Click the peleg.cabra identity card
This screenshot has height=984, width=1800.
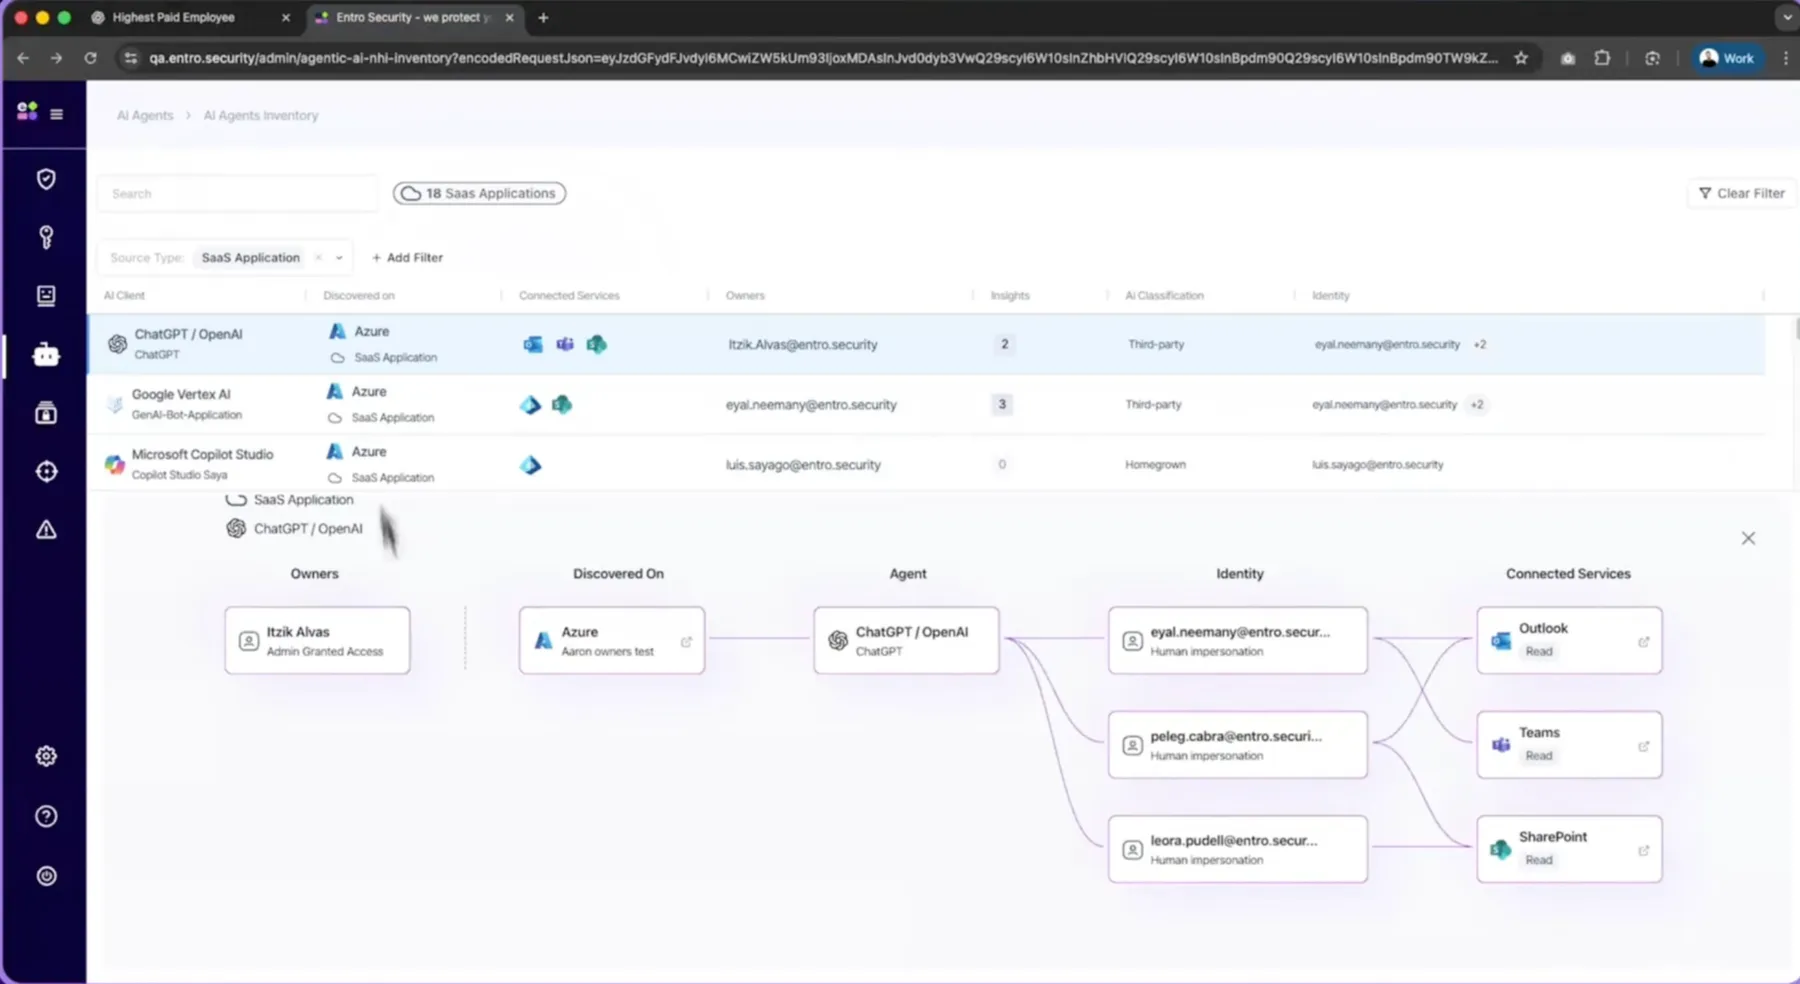tap(1237, 745)
